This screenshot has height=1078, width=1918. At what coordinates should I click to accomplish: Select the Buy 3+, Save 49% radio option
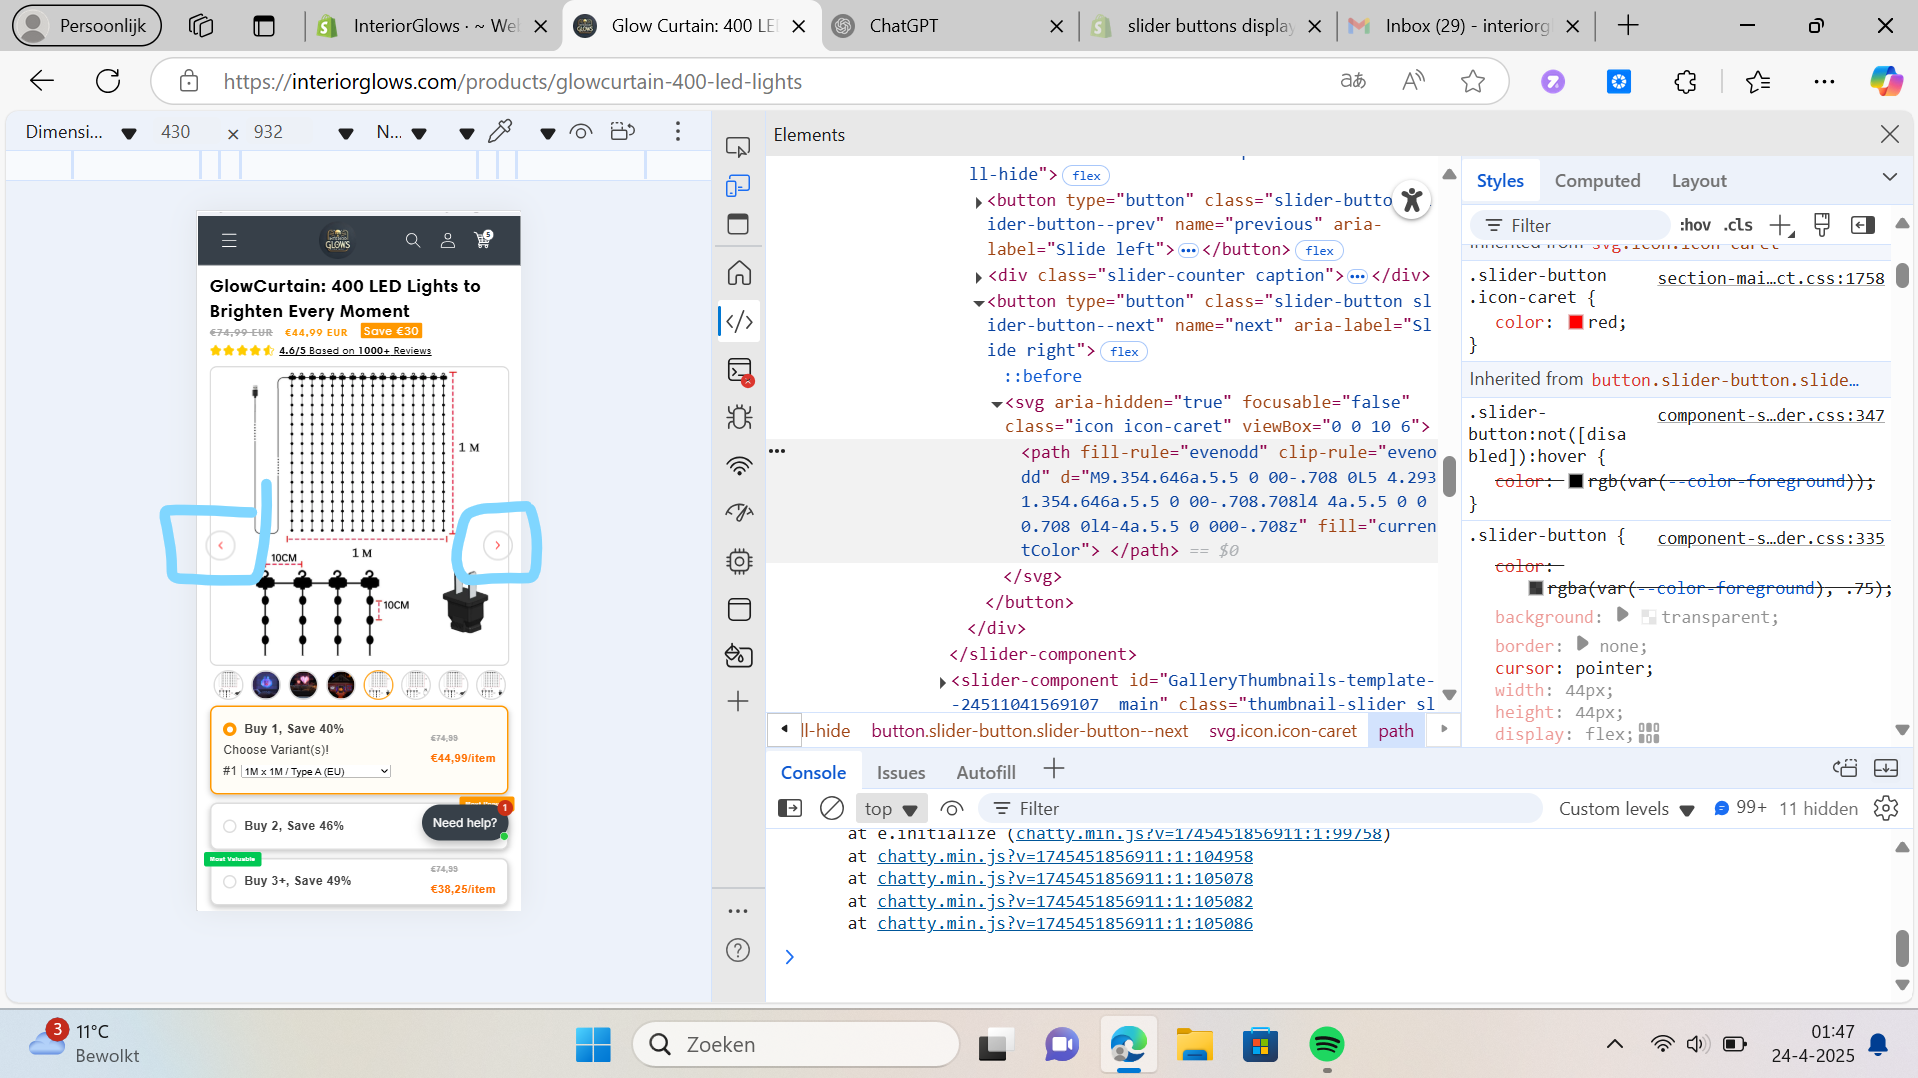click(230, 881)
